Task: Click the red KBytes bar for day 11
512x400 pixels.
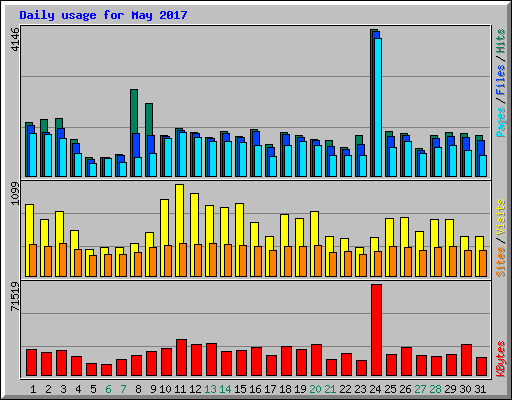Action: coord(181,358)
